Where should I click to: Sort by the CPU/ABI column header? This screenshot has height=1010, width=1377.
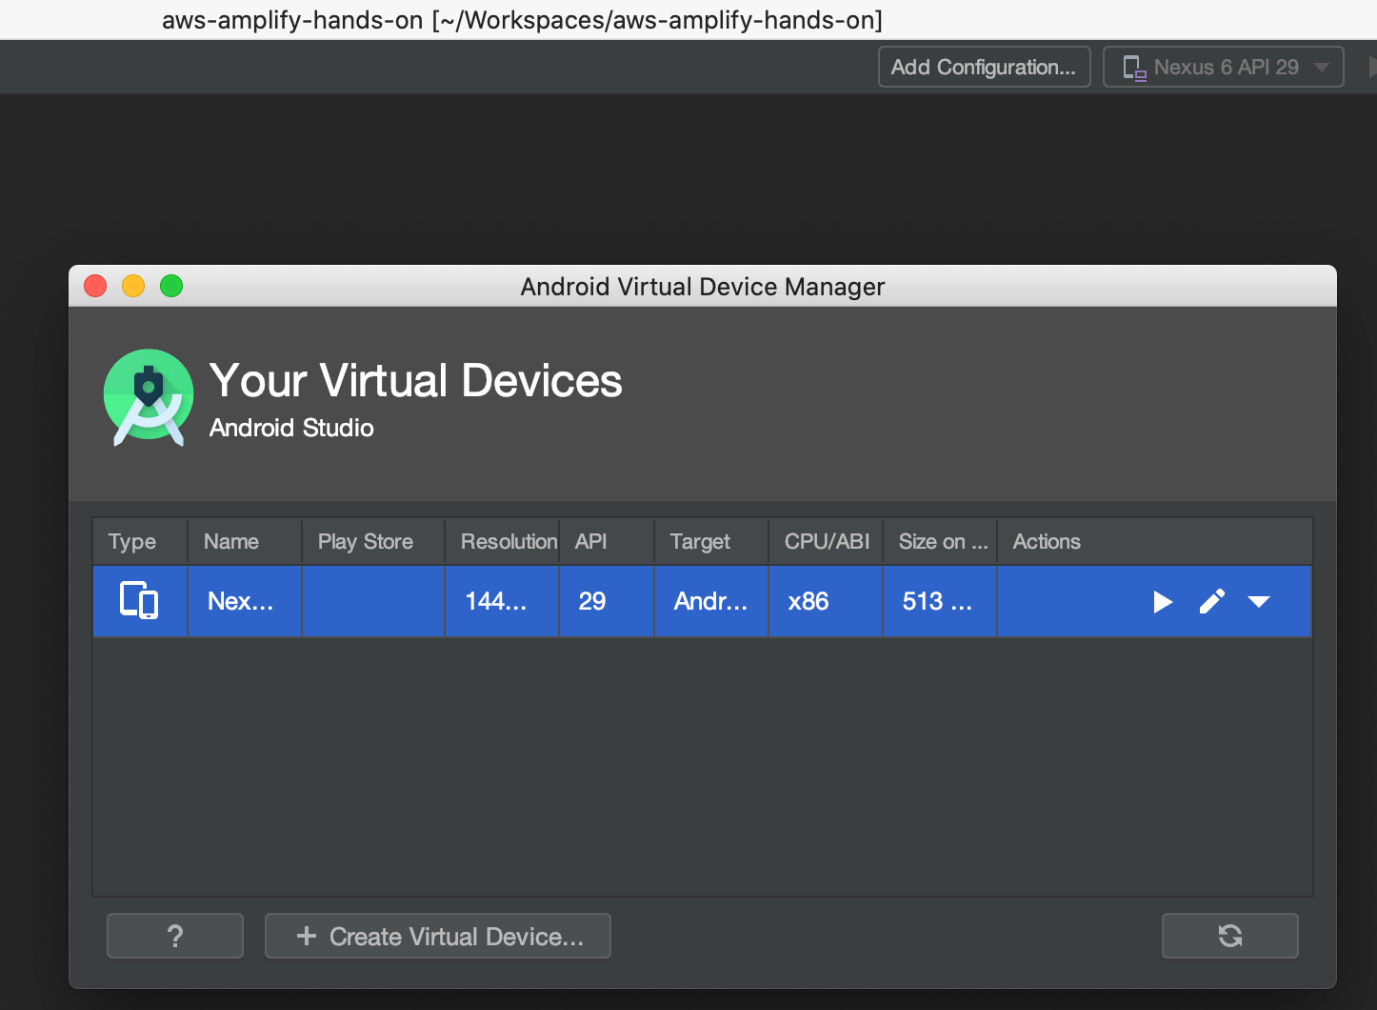click(826, 541)
